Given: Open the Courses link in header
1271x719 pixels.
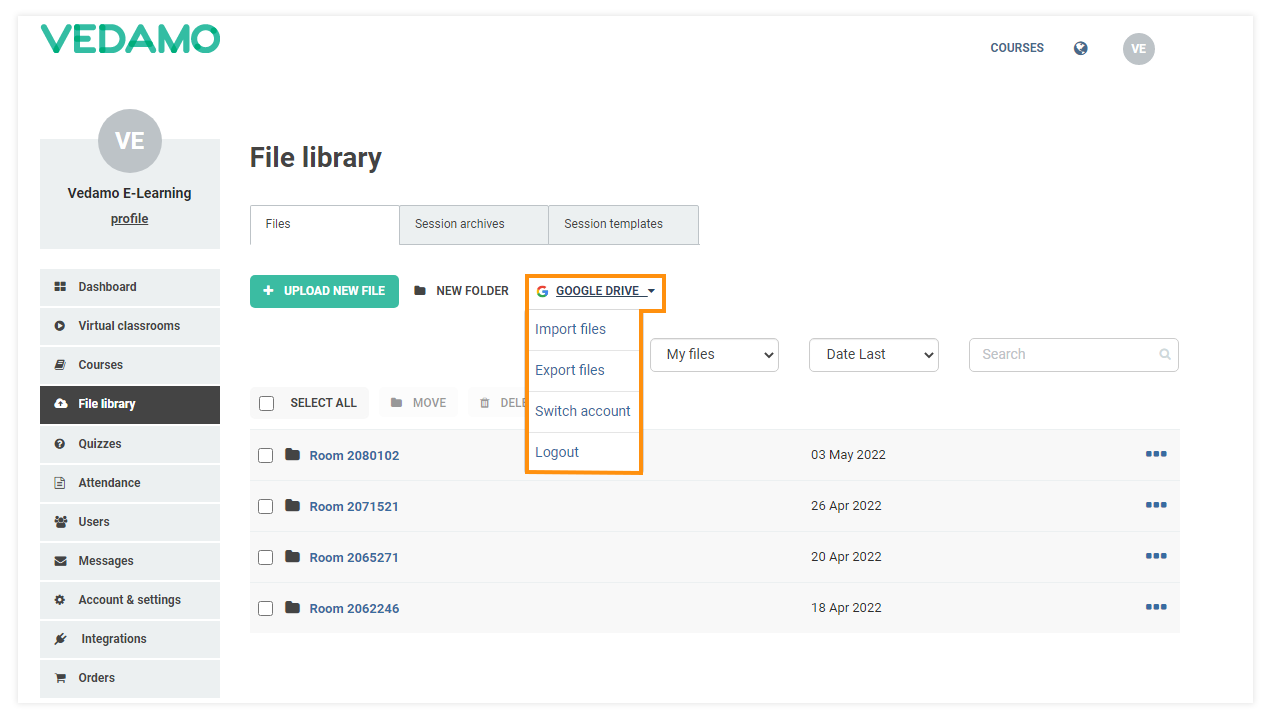Looking at the screenshot, I should click(x=1017, y=48).
